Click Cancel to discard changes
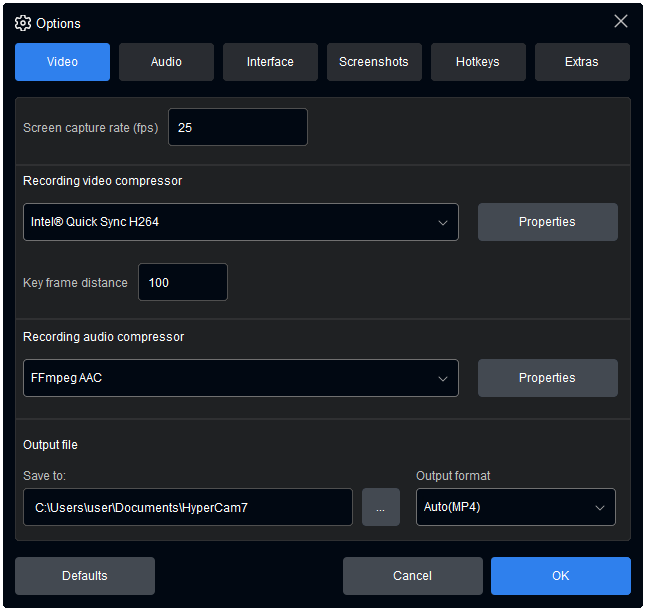The image size is (648, 611). pos(412,576)
